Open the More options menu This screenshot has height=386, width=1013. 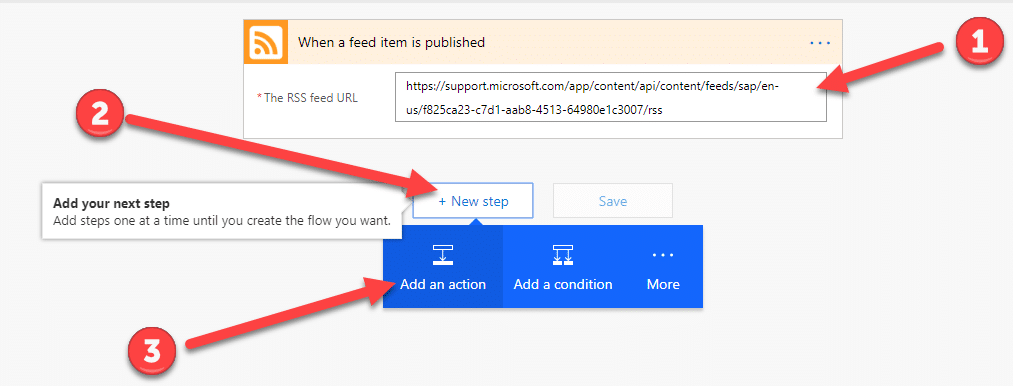tap(663, 267)
